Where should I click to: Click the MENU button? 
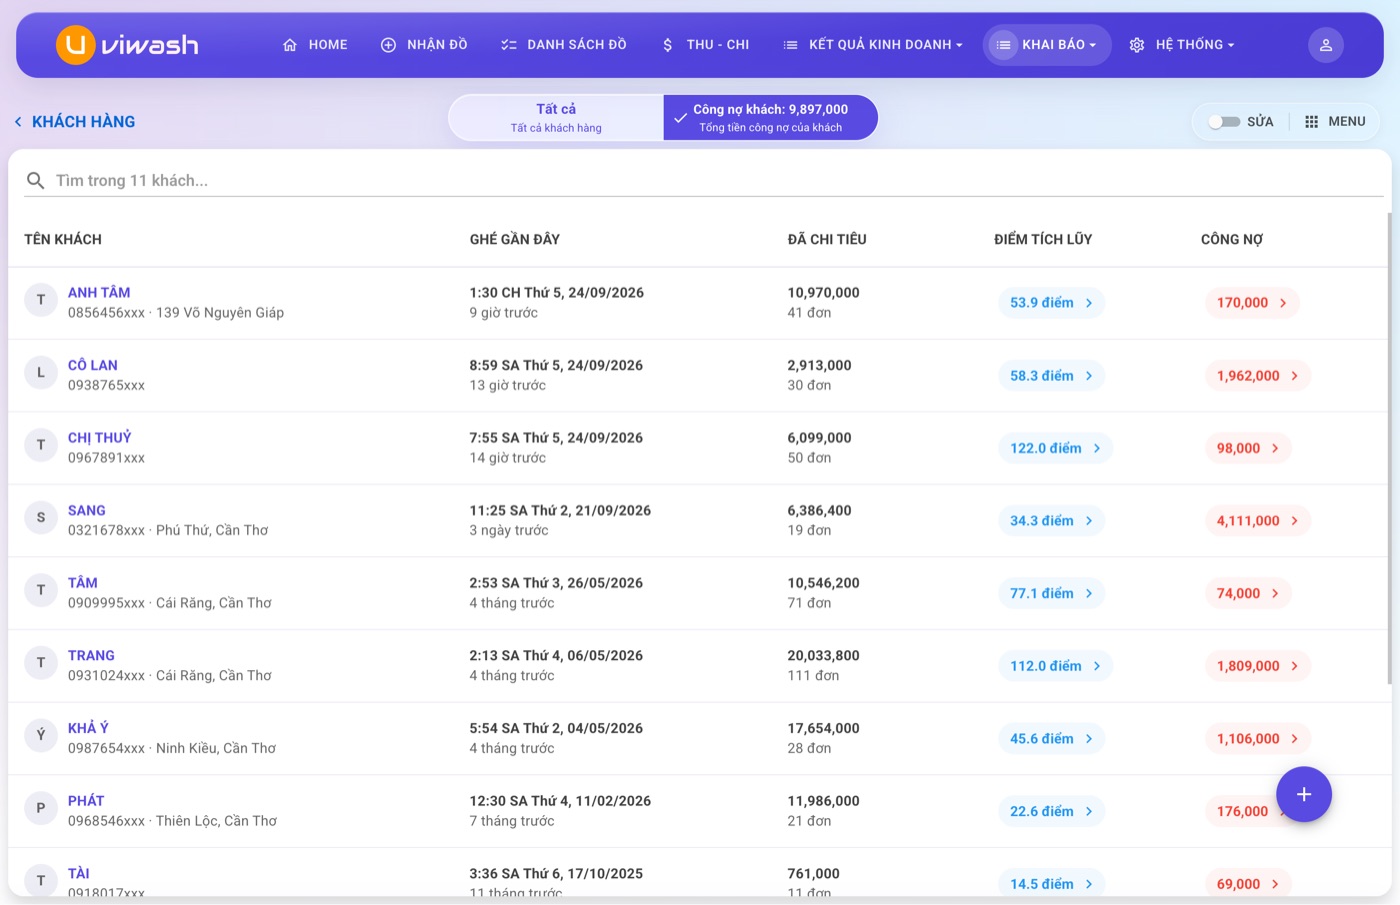[x=1336, y=122]
